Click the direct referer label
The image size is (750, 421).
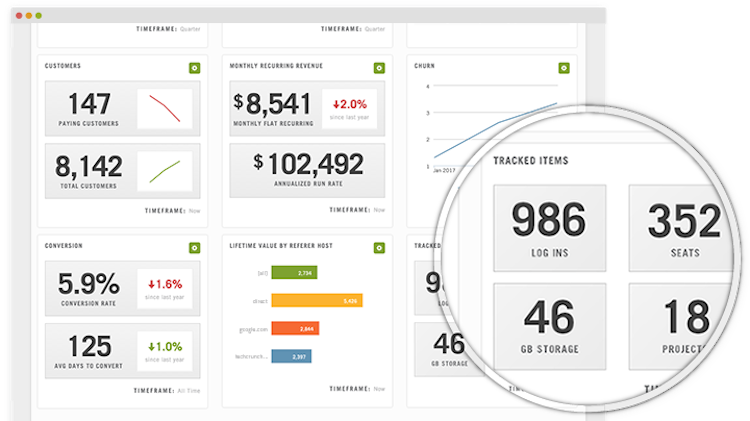[x=260, y=301]
